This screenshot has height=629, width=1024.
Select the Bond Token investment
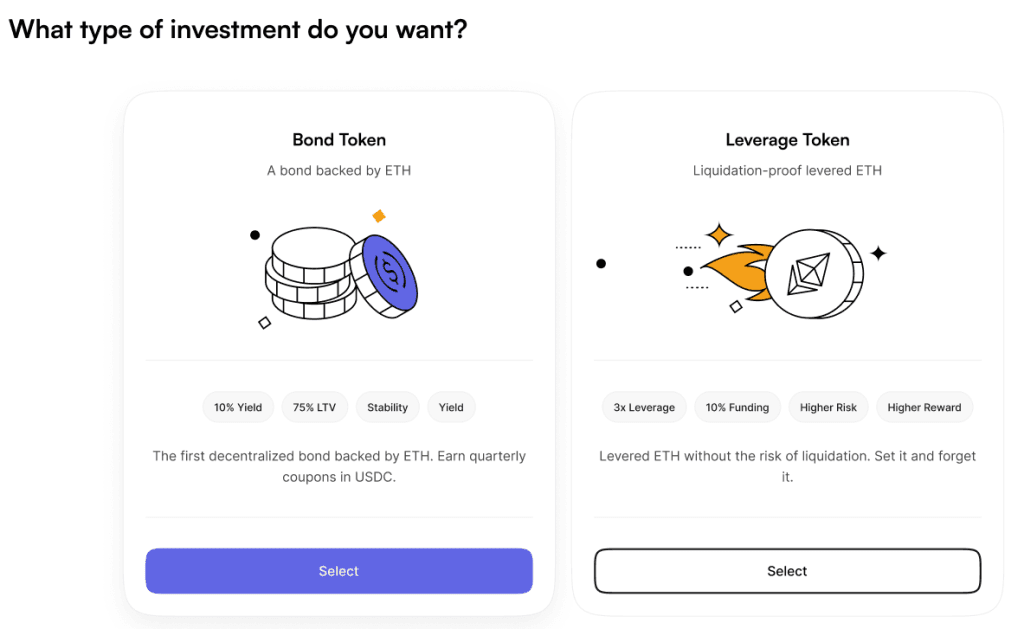pos(339,571)
